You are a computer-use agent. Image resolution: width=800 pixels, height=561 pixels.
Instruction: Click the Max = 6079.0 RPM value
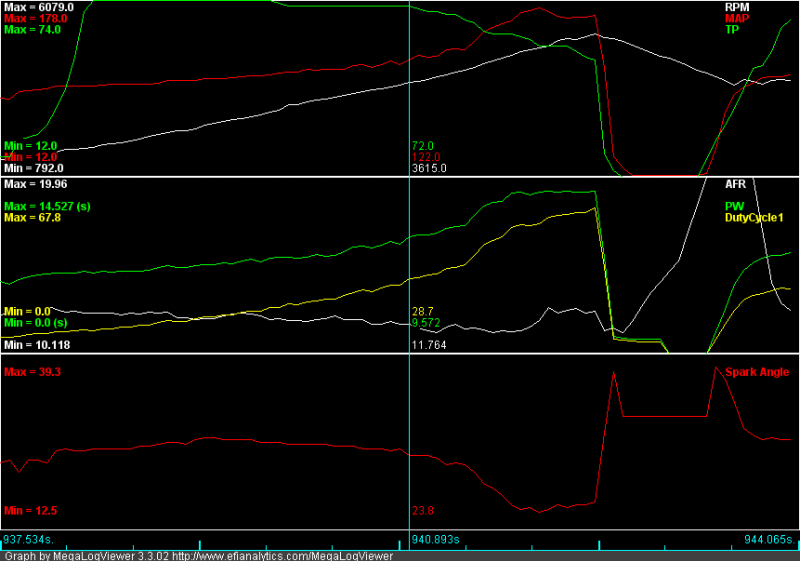[x=39, y=7]
